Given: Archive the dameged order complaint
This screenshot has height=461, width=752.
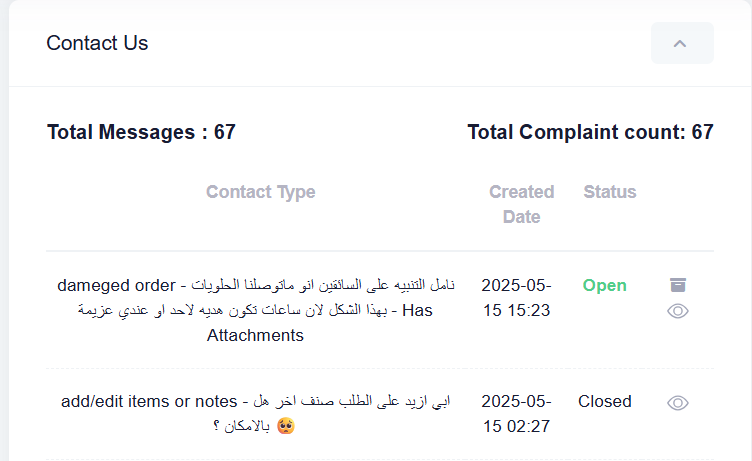Looking at the screenshot, I should click(678, 285).
